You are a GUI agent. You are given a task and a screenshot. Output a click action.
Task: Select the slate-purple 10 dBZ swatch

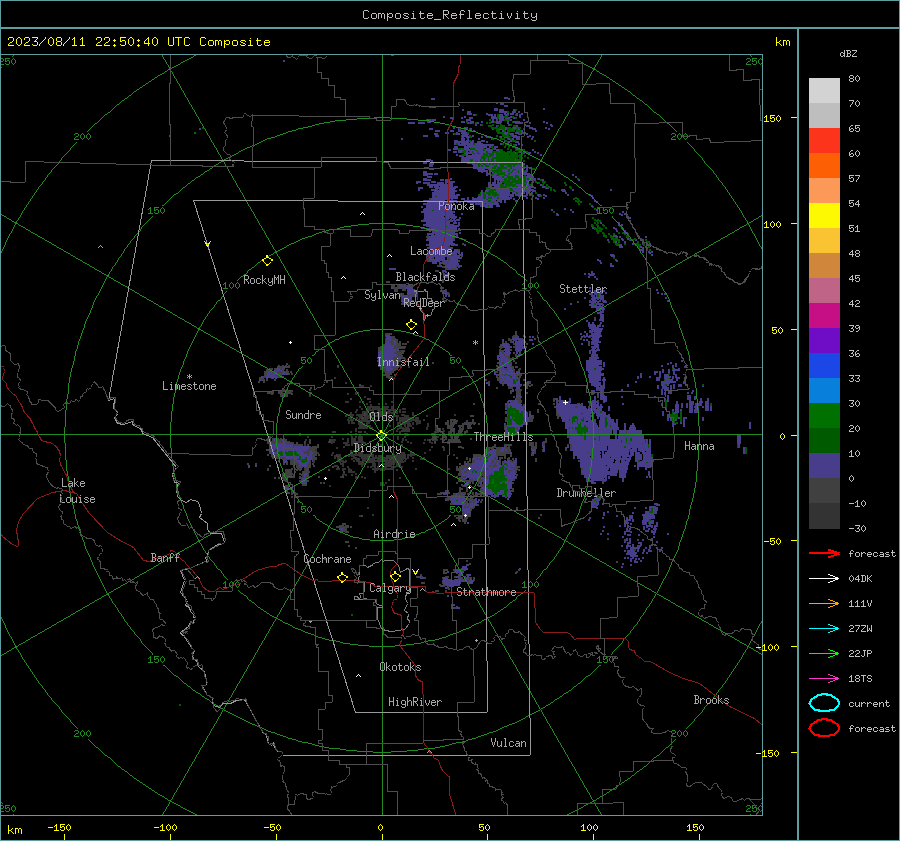[824, 465]
